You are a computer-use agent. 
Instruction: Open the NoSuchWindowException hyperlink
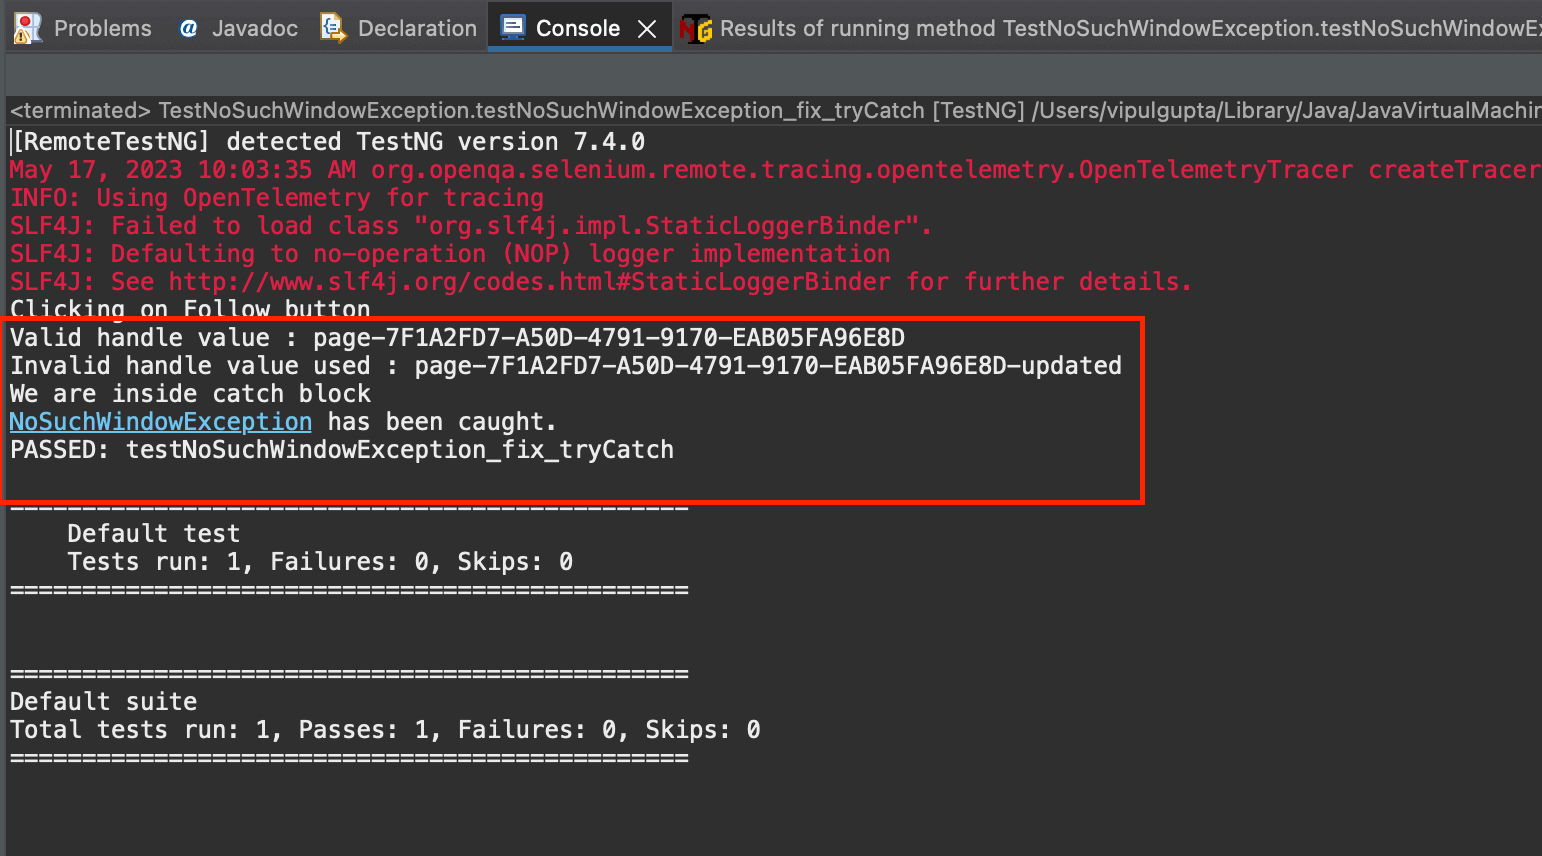pos(159,421)
